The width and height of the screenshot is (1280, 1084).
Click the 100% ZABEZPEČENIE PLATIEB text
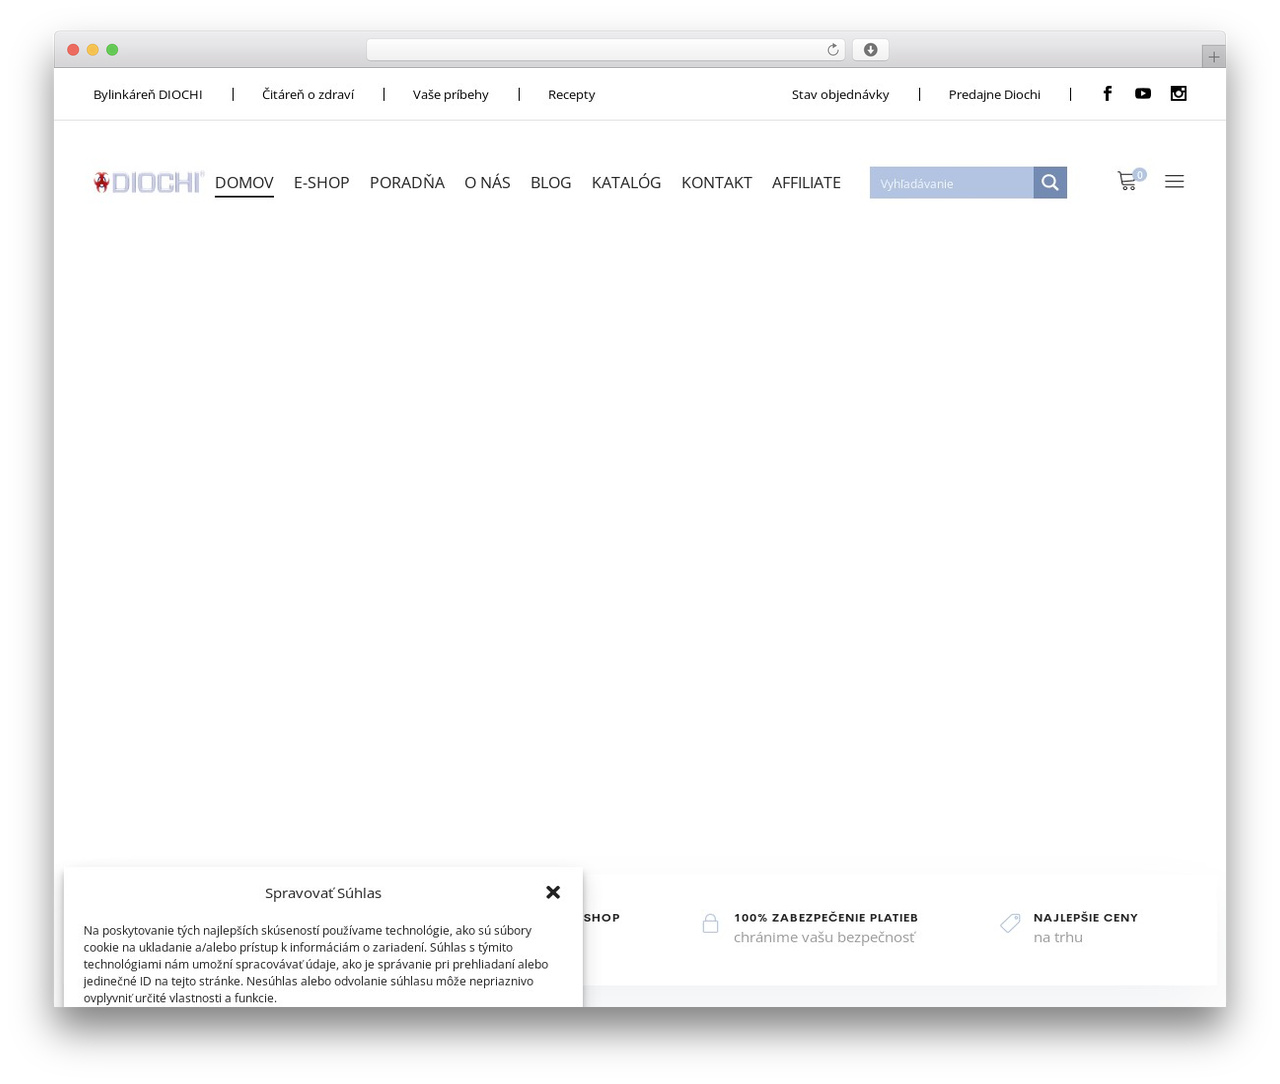tap(826, 918)
